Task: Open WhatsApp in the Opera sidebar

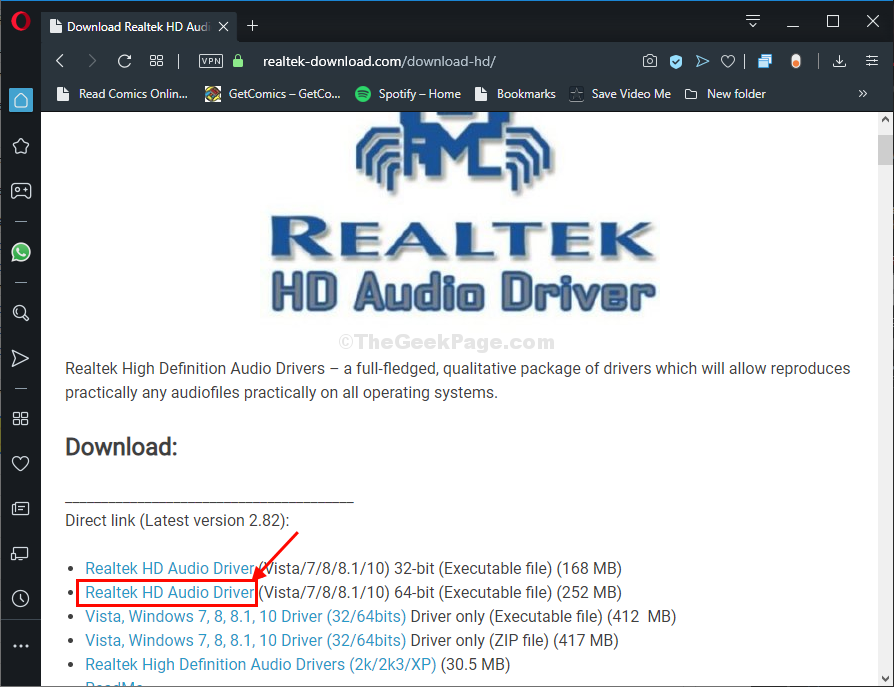Action: (x=20, y=252)
